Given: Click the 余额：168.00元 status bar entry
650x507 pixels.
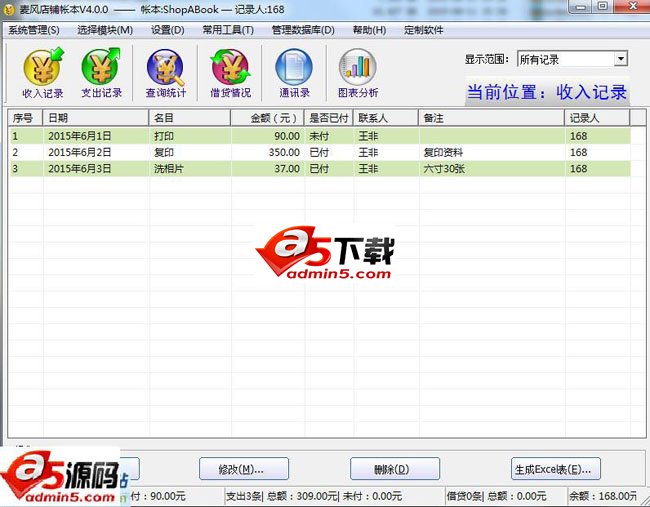Looking at the screenshot, I should [x=603, y=496].
